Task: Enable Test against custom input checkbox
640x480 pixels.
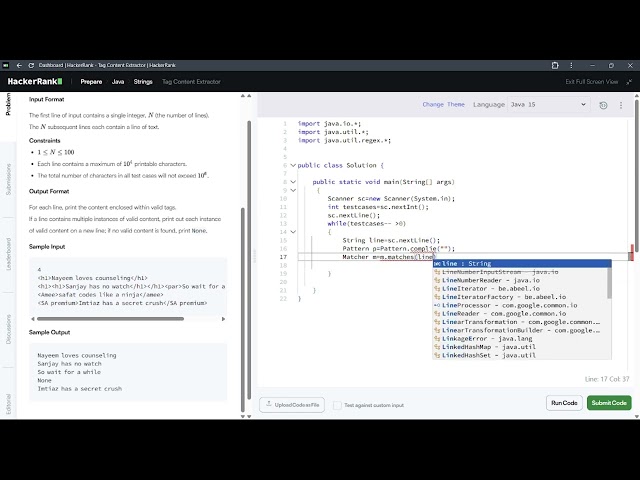Action: click(x=337, y=405)
